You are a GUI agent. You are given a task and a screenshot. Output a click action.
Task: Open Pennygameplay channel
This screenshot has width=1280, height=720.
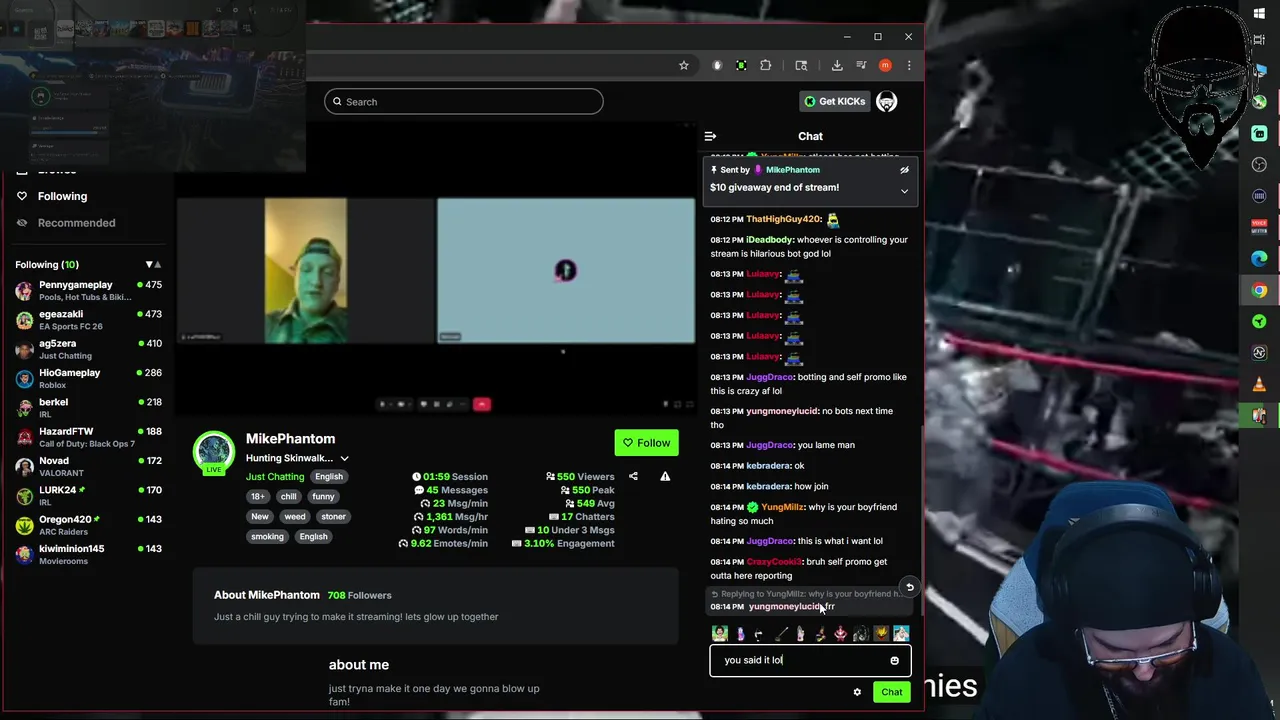[88, 291]
